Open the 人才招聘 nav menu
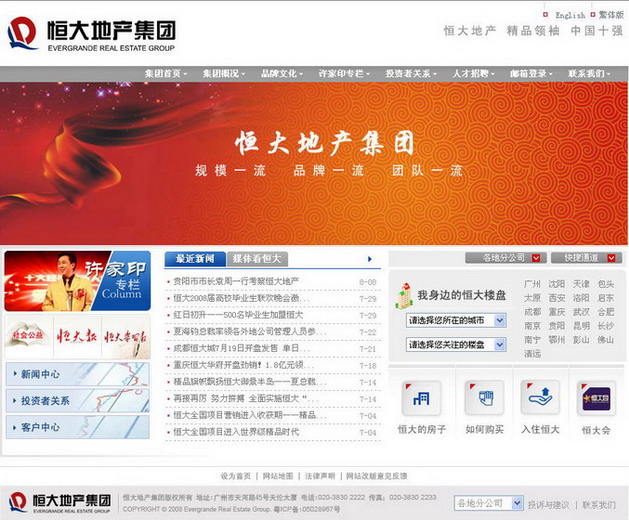629x520 pixels. 473,74
